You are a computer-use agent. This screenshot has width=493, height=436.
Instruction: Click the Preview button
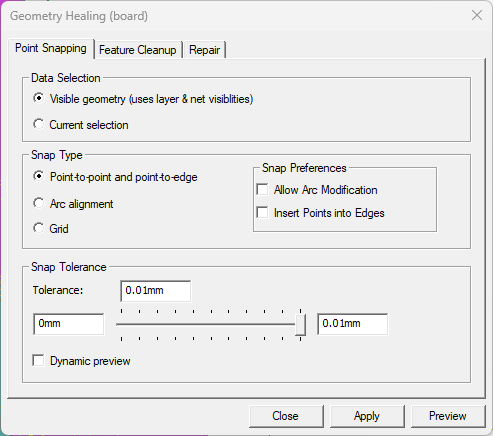pos(448,416)
